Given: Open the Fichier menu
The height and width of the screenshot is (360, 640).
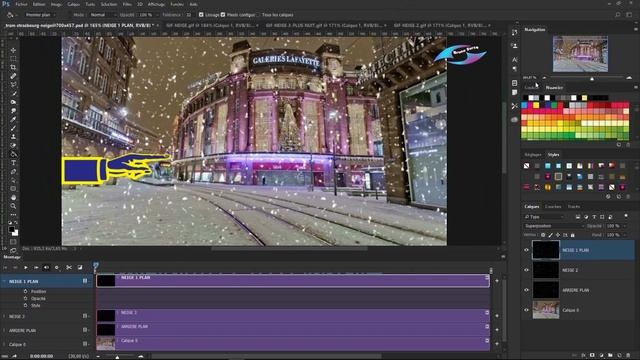Looking at the screenshot, I should coord(21,4).
